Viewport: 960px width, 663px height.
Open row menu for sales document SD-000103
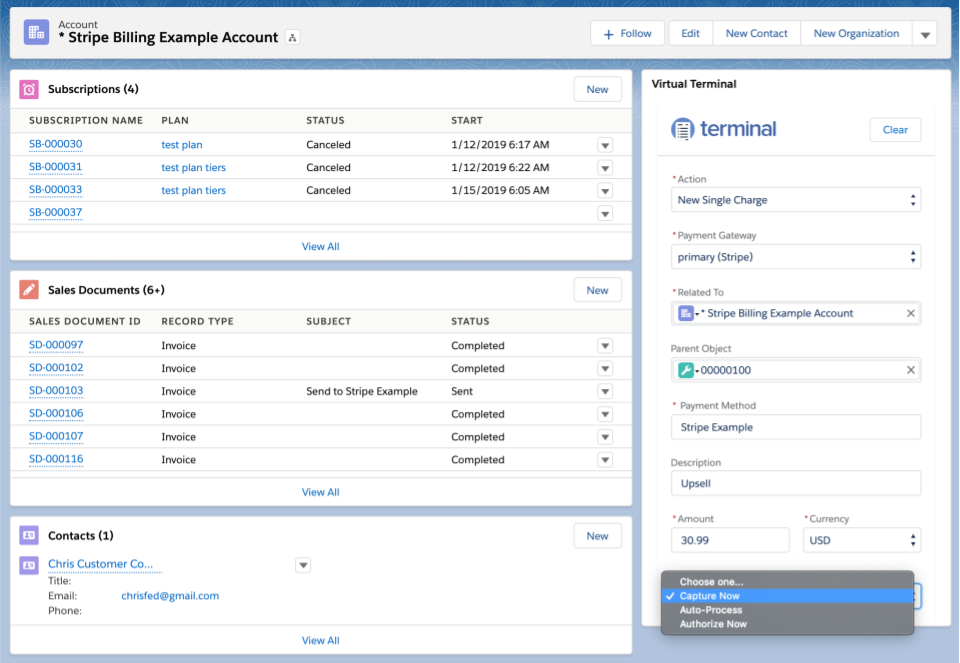tap(605, 391)
